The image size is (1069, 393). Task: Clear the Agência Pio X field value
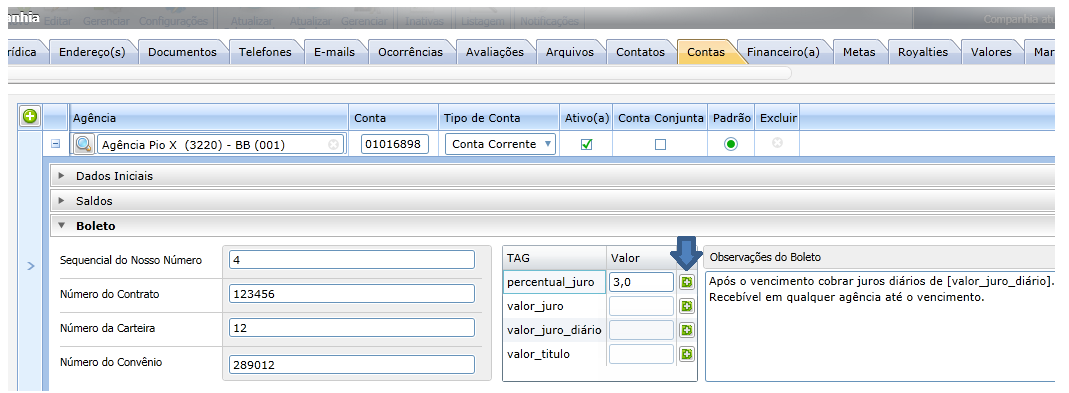point(333,144)
